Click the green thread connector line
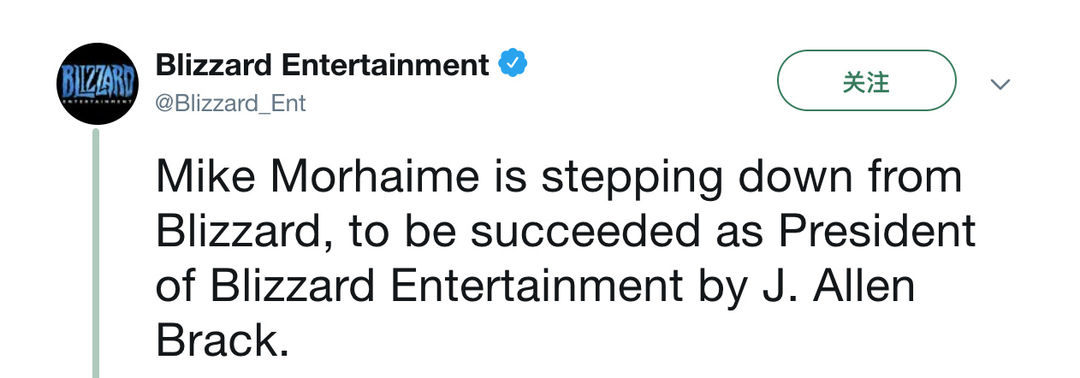Screen dimensions: 1080x378 96,253
